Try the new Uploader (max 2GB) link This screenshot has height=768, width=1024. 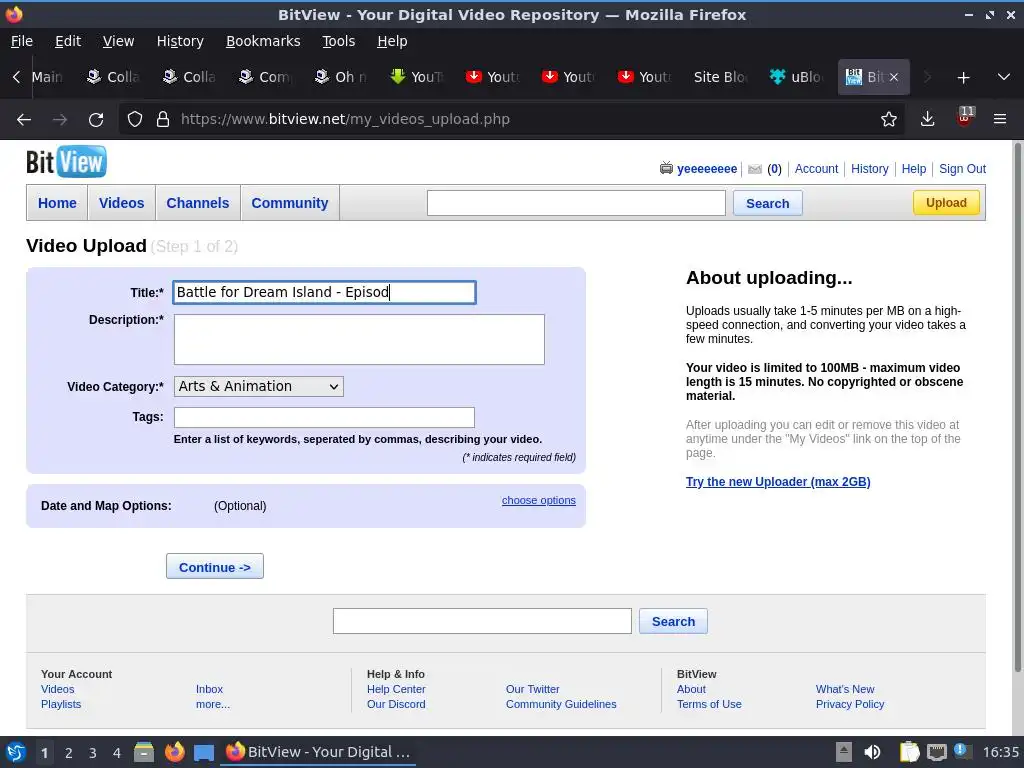[778, 482]
